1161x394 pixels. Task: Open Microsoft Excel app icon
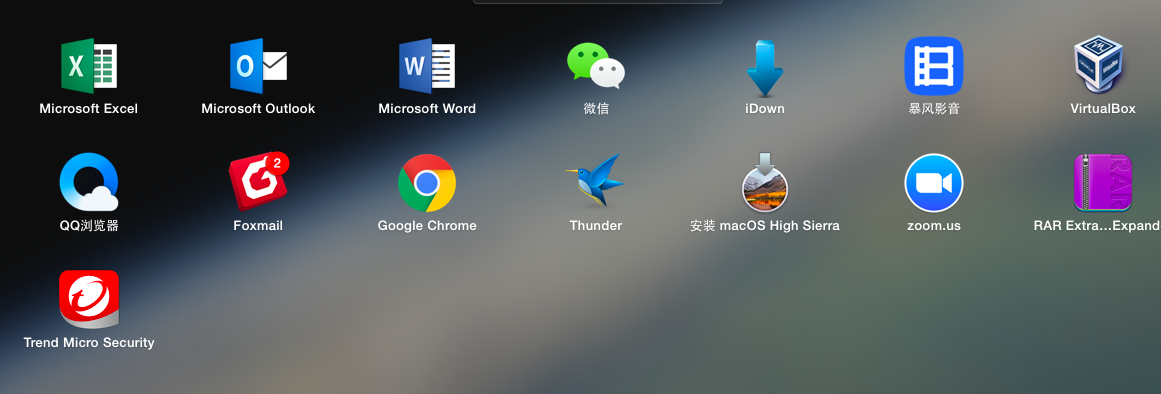pyautogui.click(x=89, y=66)
